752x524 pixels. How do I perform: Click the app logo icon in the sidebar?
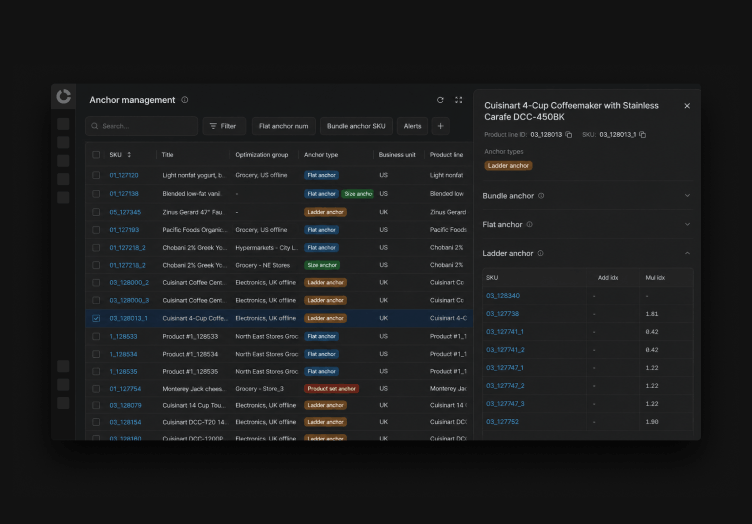(63, 96)
